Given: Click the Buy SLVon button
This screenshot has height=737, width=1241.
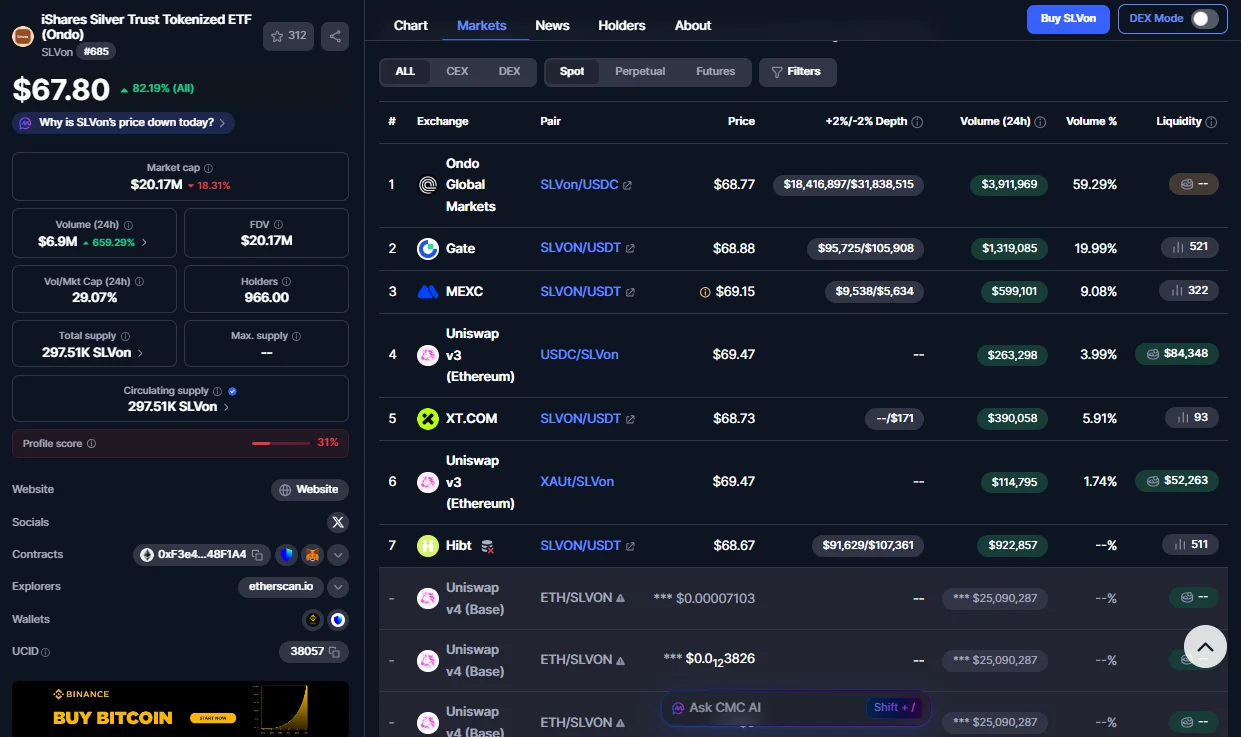Looking at the screenshot, I should pyautogui.click(x=1067, y=19).
